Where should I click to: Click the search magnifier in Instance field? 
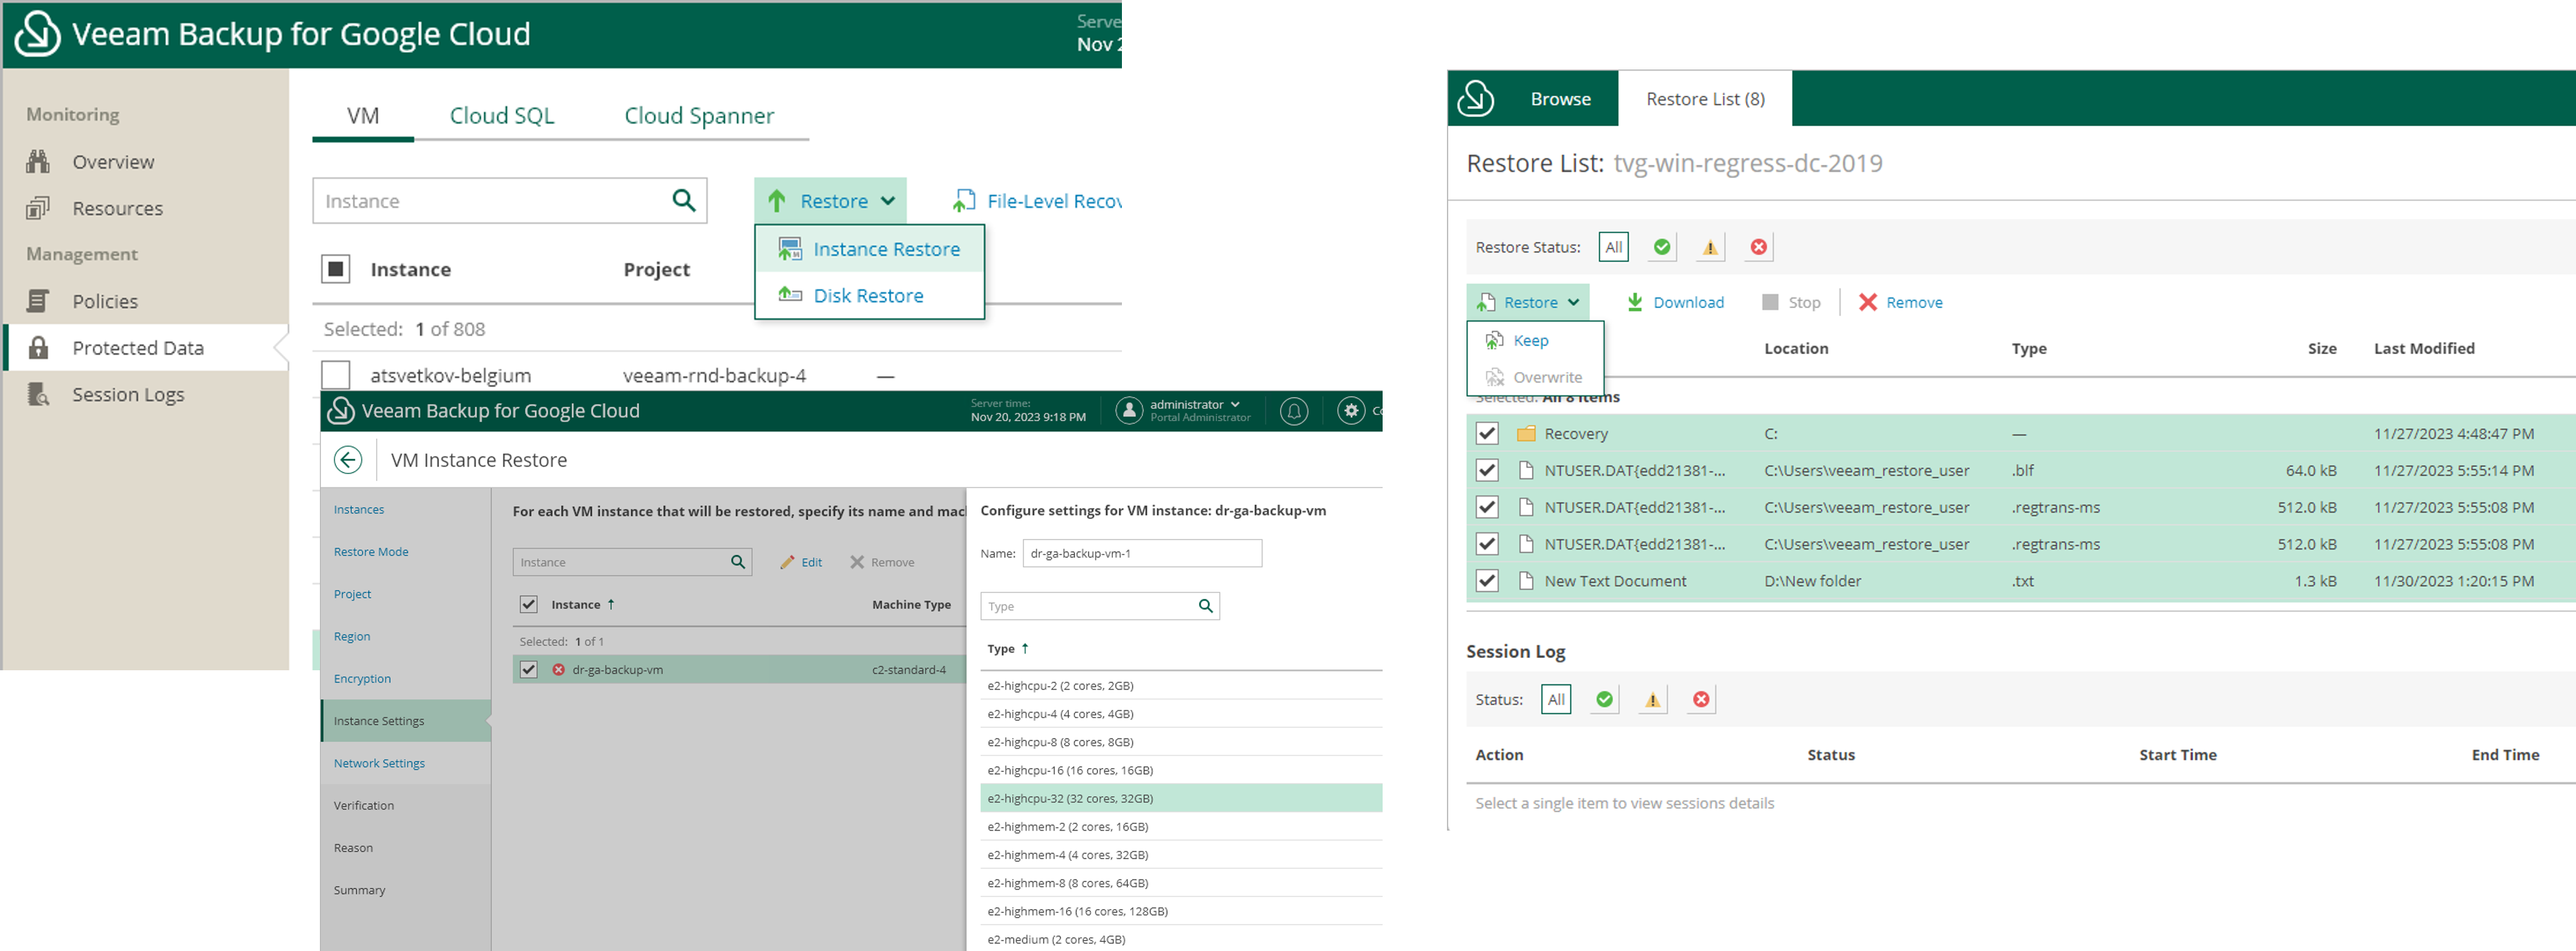tap(684, 201)
